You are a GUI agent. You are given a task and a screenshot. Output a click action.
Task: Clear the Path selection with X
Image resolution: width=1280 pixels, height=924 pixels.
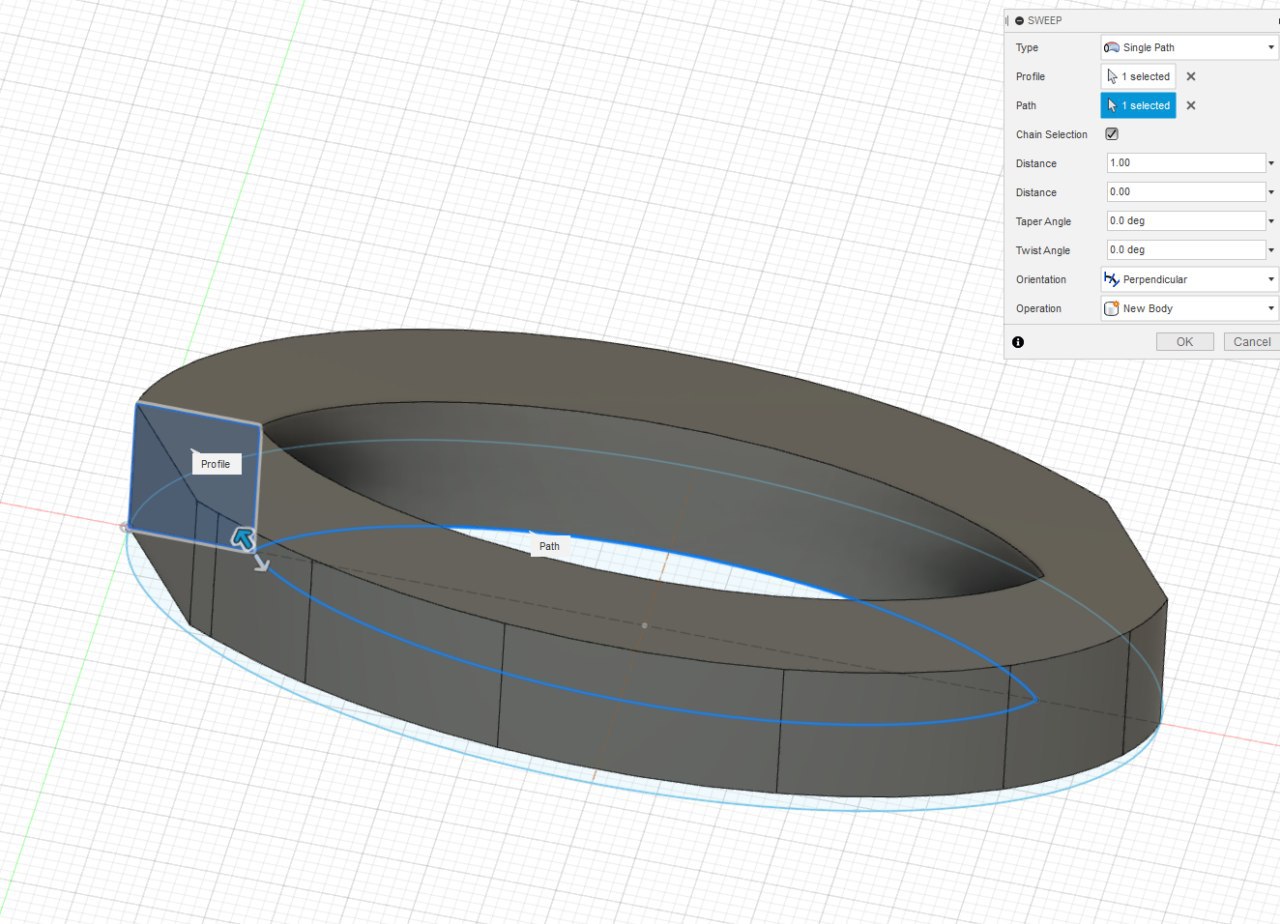click(1190, 106)
